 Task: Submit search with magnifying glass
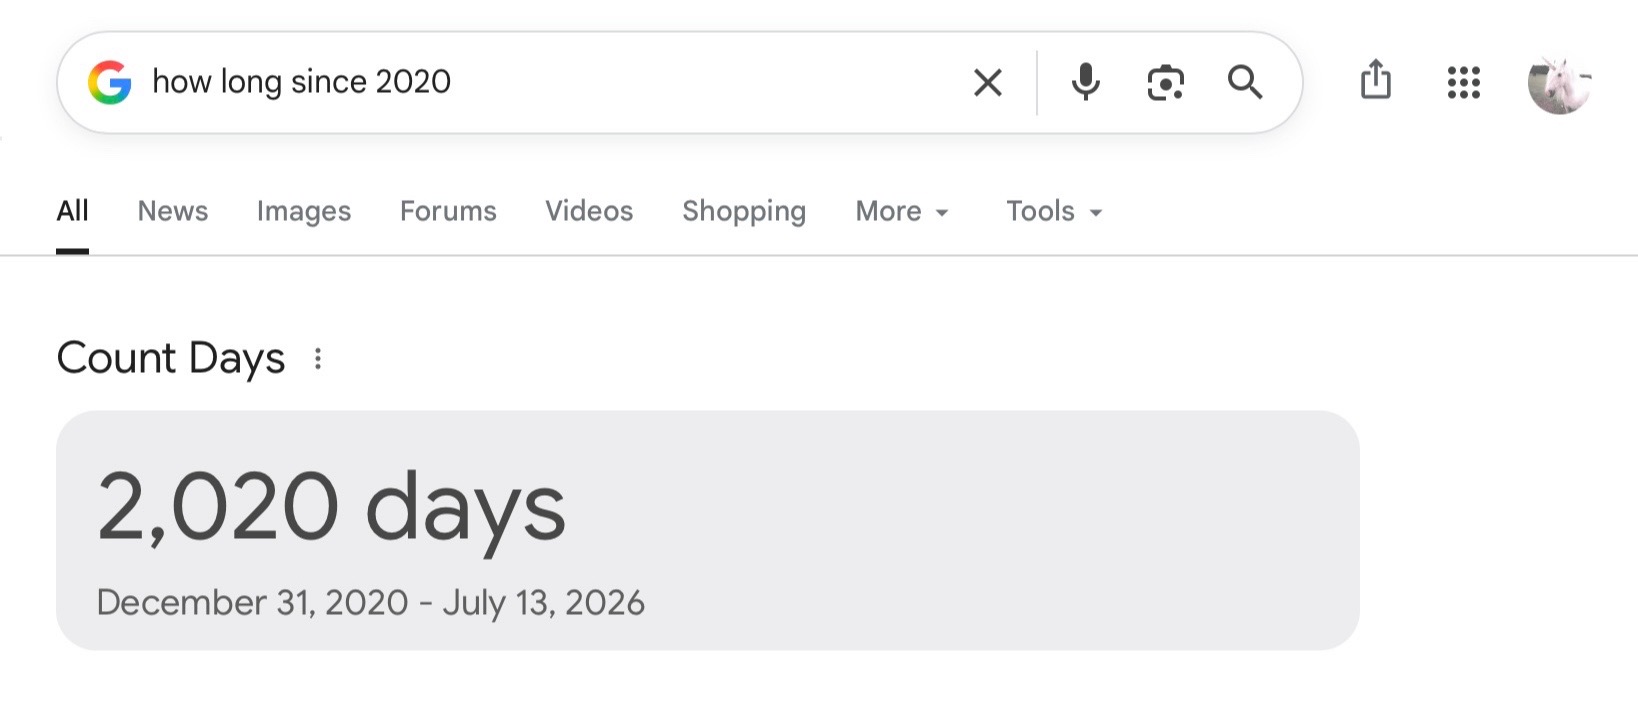tap(1245, 82)
